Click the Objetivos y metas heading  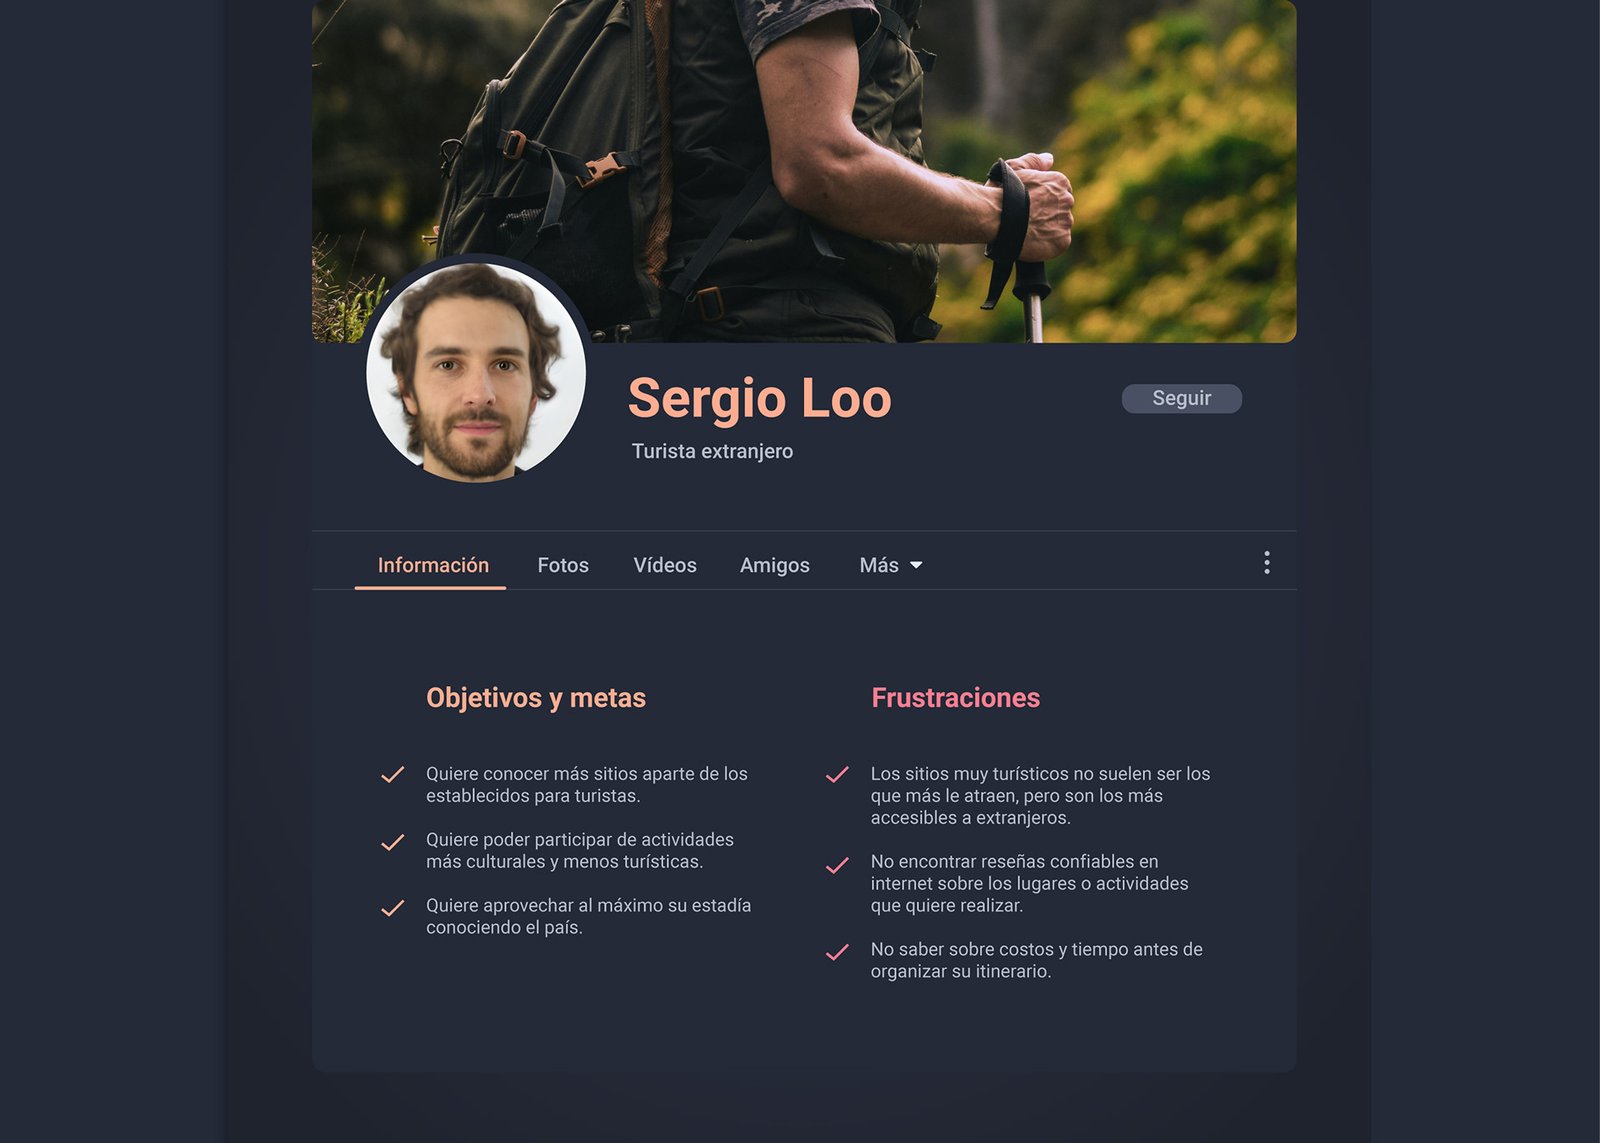click(536, 698)
